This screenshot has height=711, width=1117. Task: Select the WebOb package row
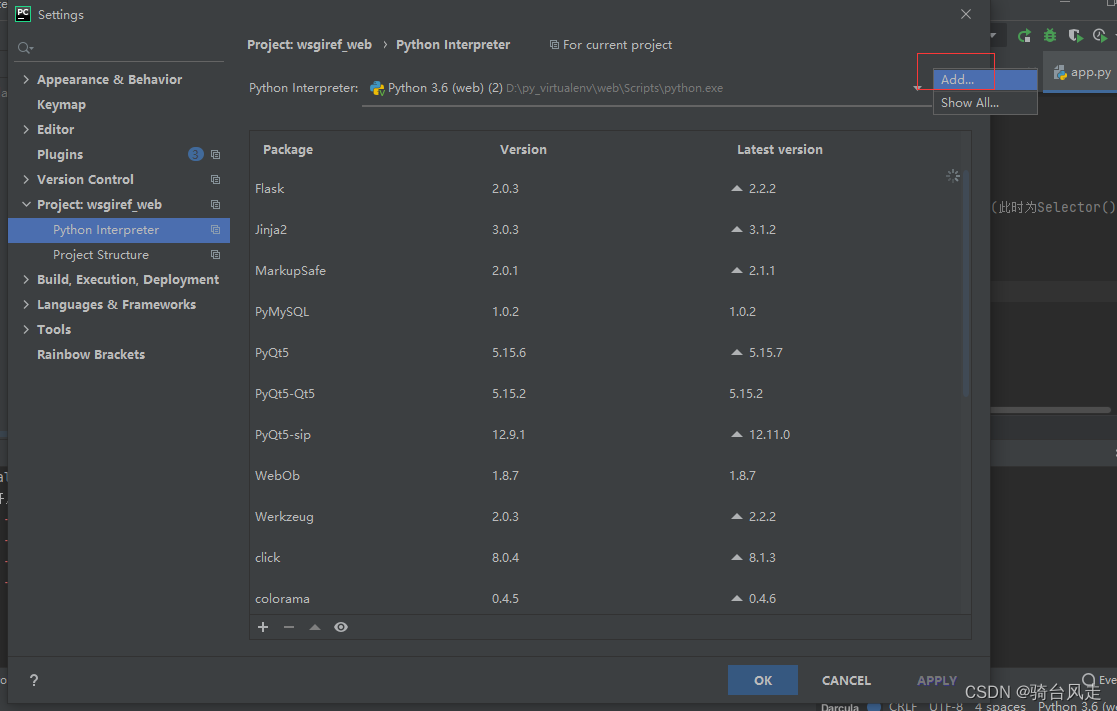coord(606,475)
